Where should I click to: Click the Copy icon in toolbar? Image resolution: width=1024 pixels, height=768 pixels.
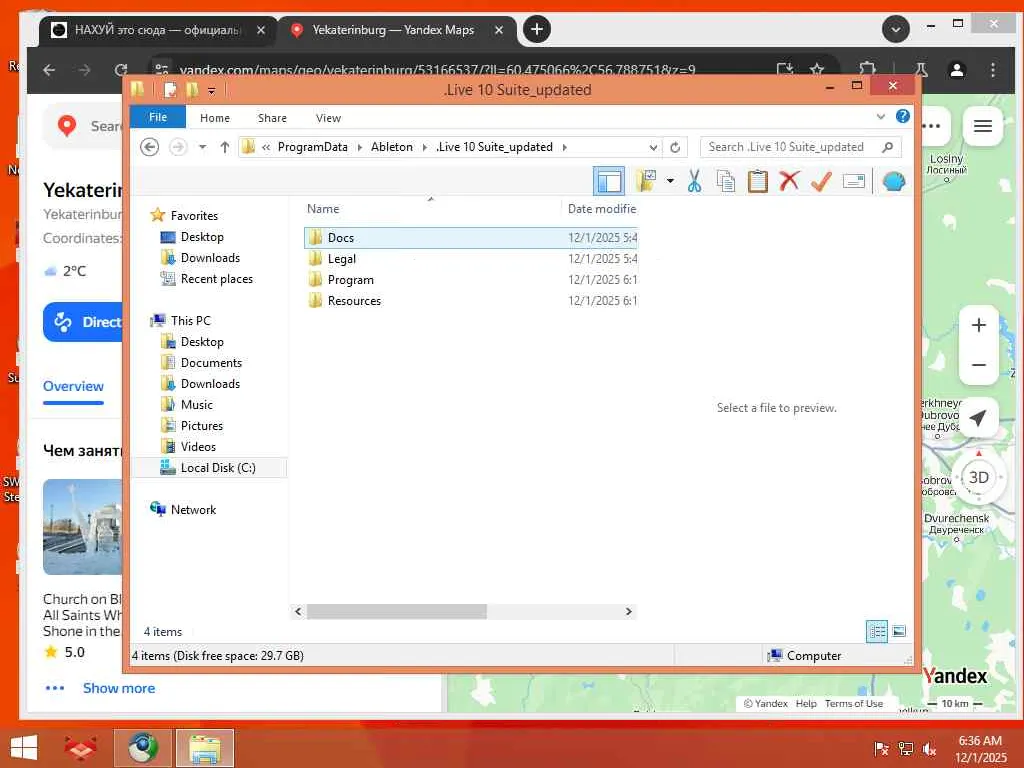726,181
